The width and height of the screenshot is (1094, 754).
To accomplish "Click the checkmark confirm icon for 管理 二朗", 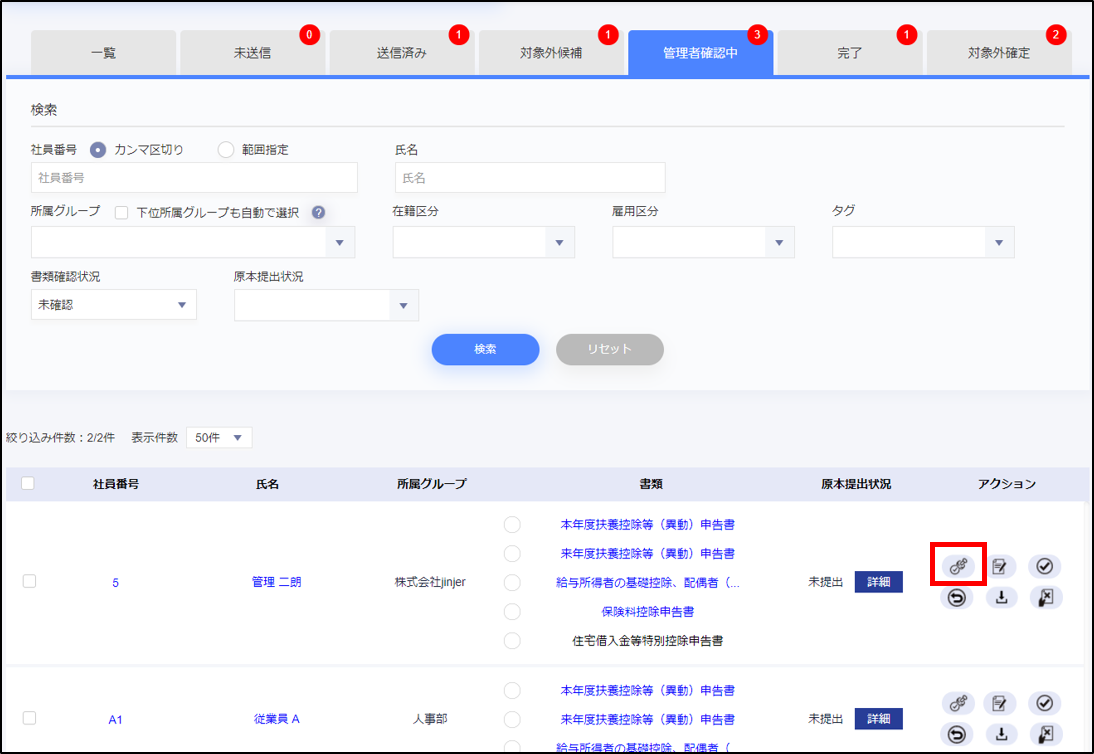I will pos(1044,566).
